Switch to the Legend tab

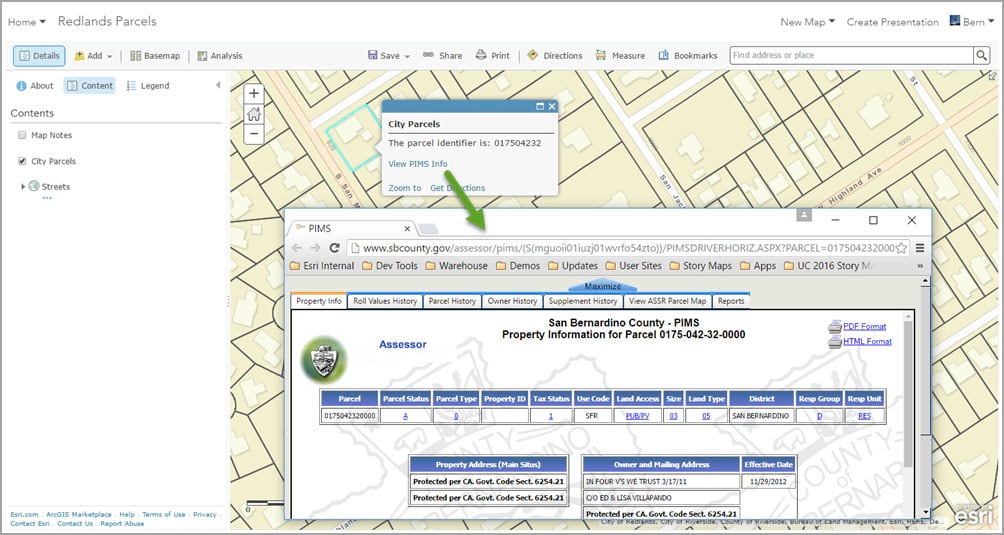148,86
